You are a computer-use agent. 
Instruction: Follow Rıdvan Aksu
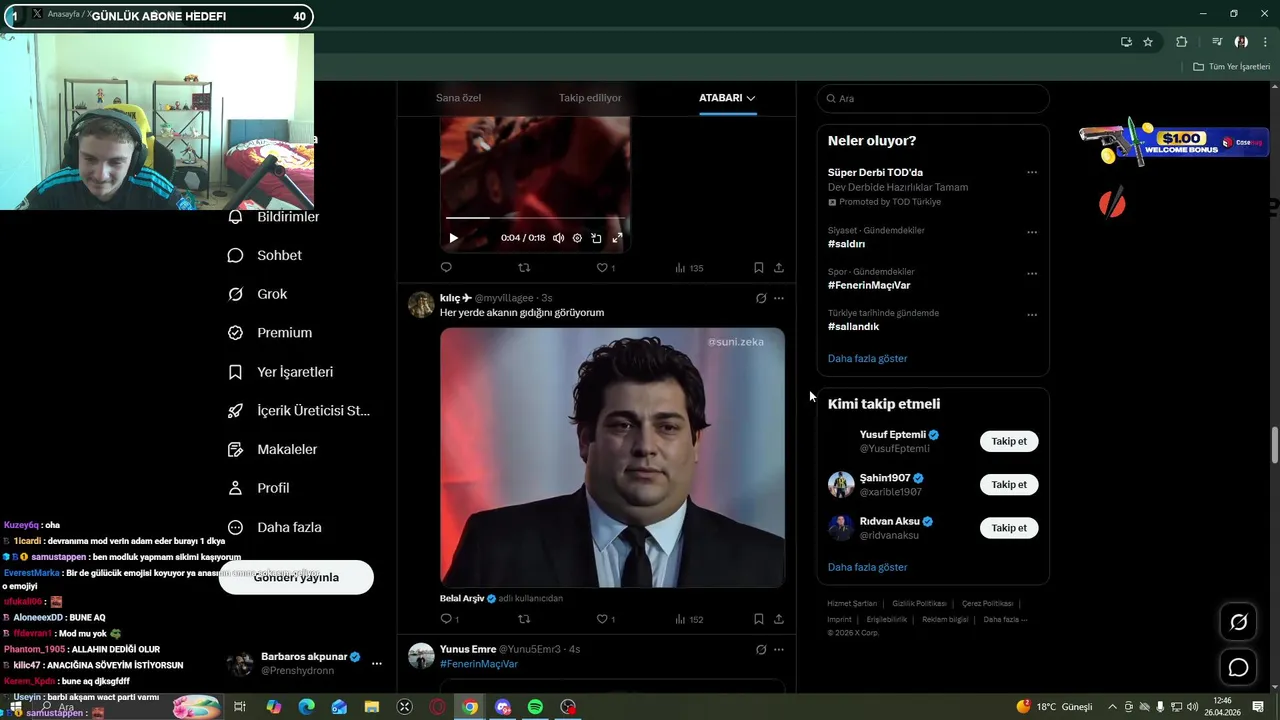click(x=1009, y=528)
